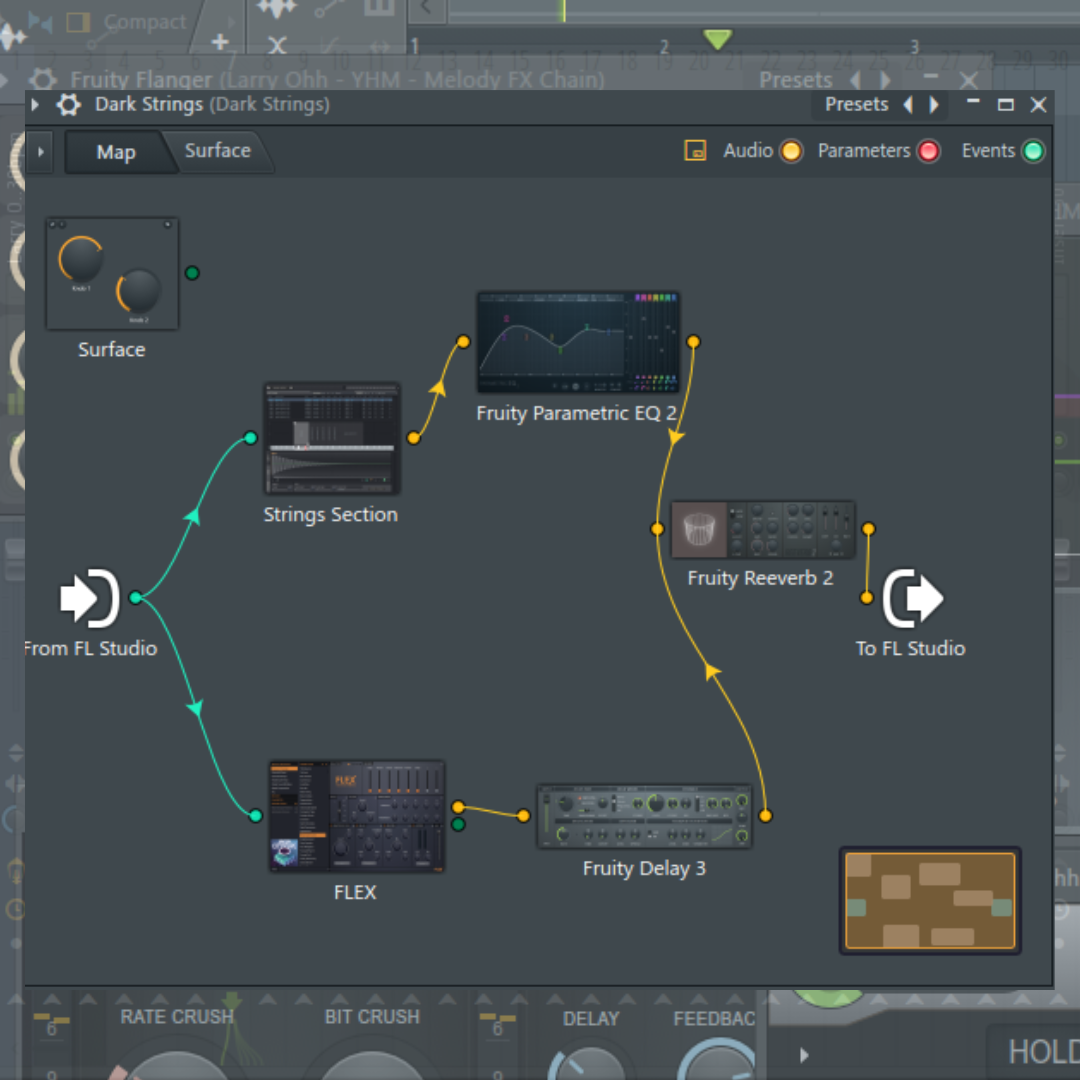Viewport: 1080px width, 1080px height.
Task: Toggle the Parameters connections filter
Action: [x=928, y=151]
